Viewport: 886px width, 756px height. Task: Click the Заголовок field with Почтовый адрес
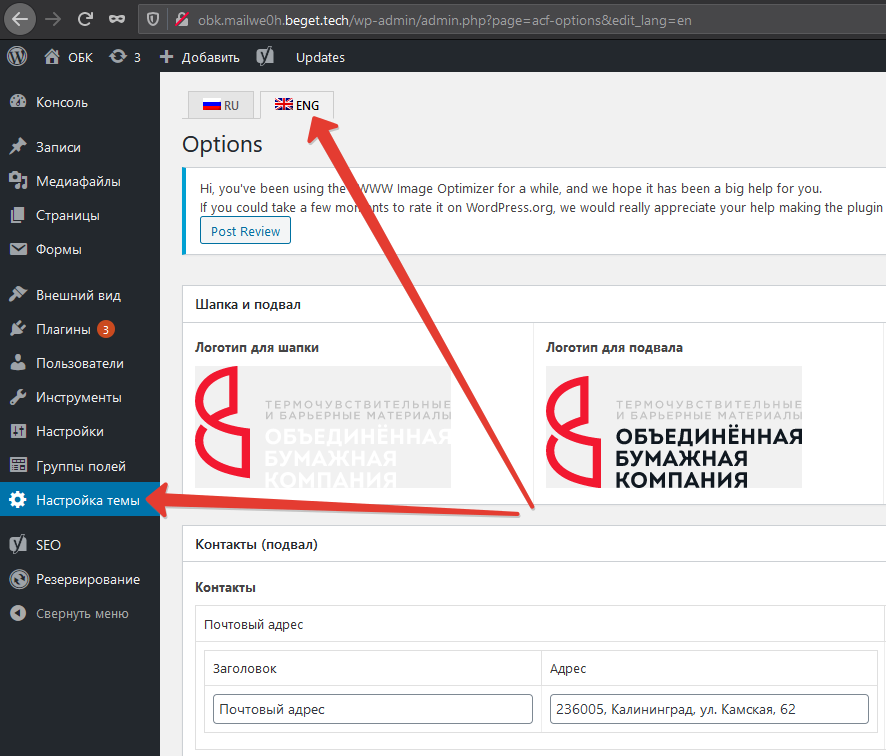(372, 709)
